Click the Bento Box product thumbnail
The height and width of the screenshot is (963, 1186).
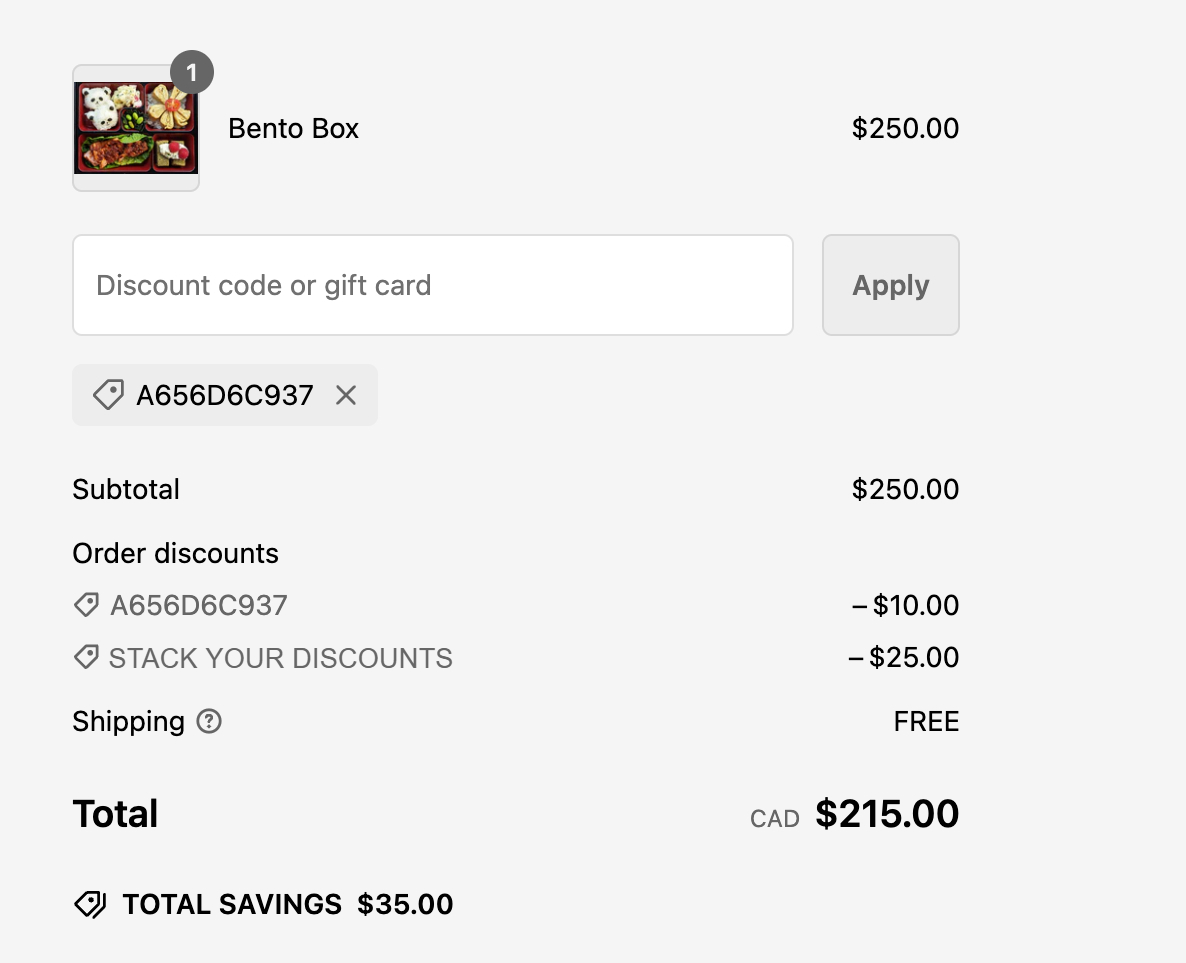[x=136, y=128]
